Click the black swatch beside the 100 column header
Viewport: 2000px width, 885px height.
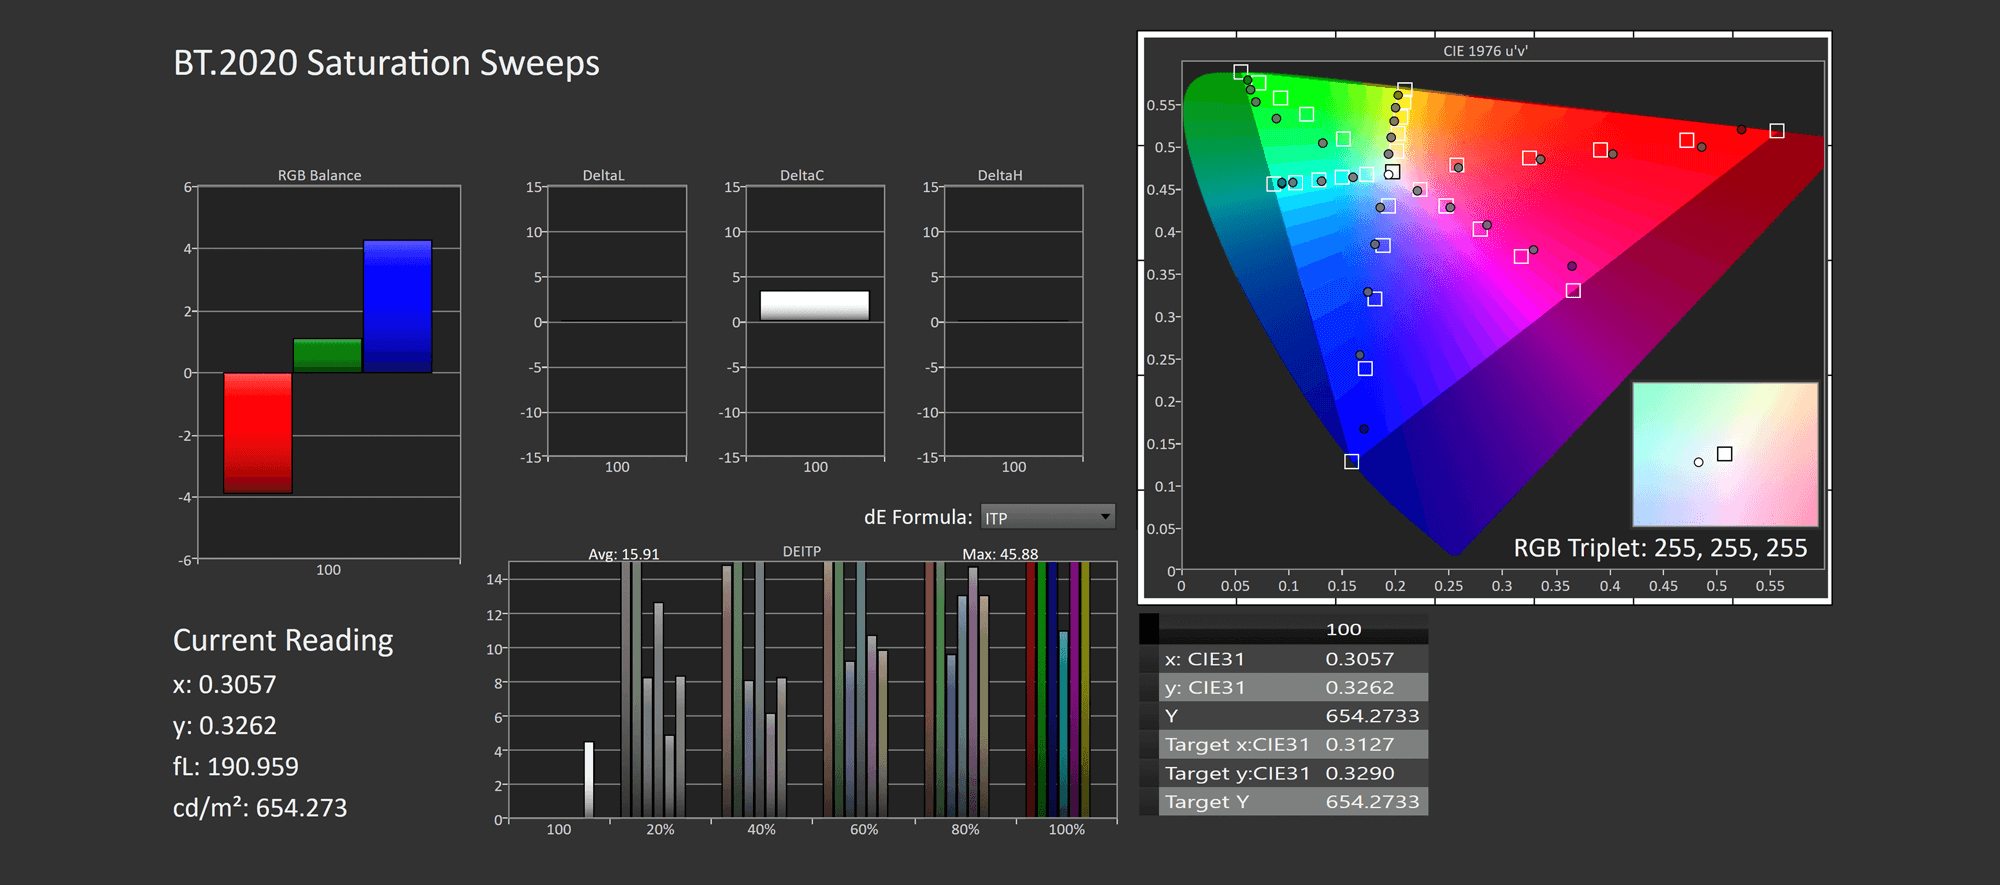1149,629
